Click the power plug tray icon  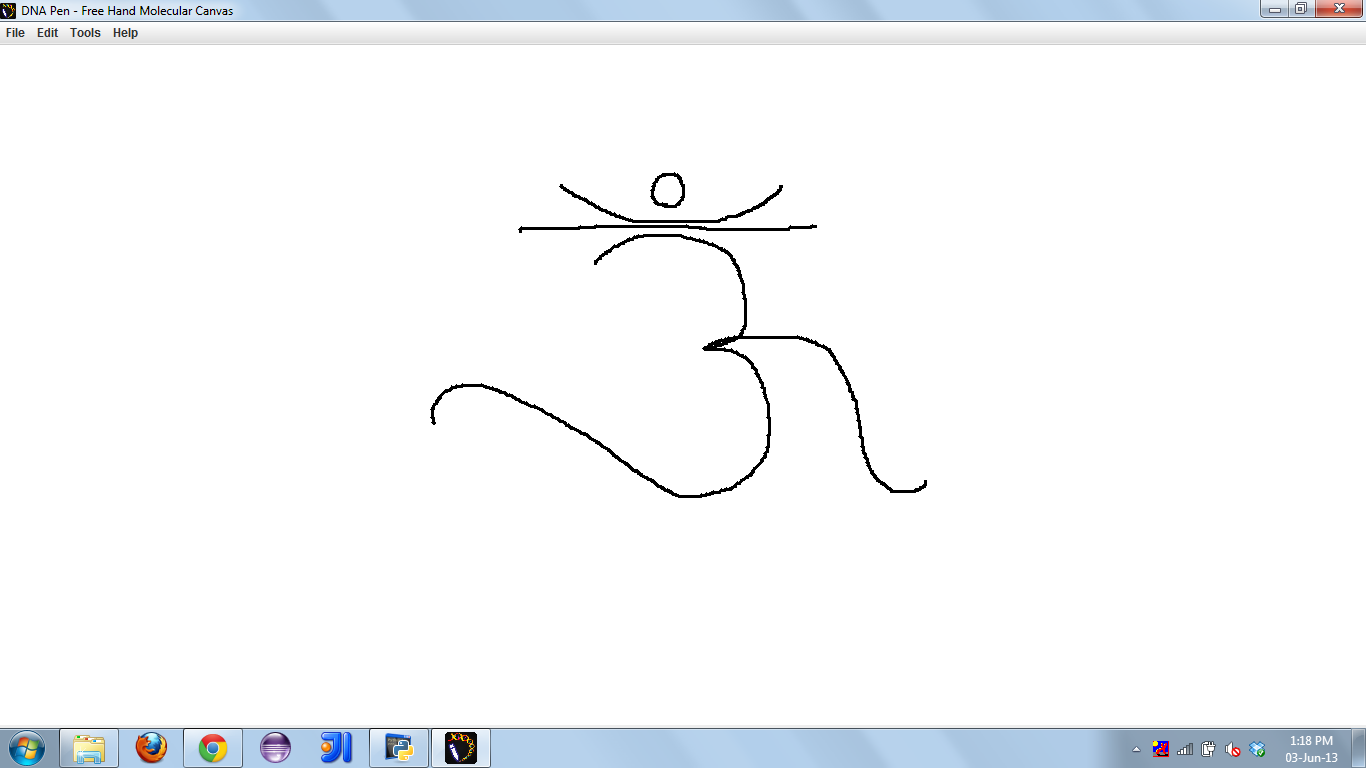click(x=1209, y=749)
